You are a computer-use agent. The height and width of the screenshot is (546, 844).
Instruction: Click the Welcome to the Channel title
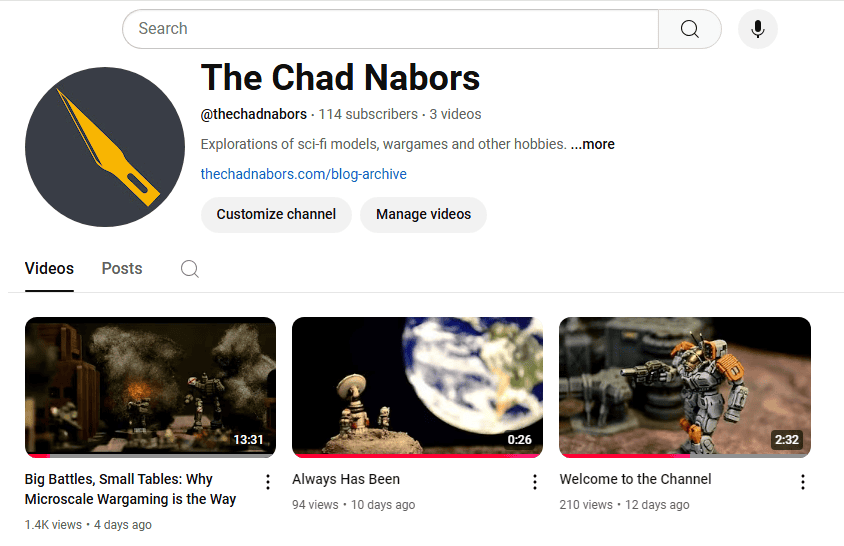tap(635, 479)
